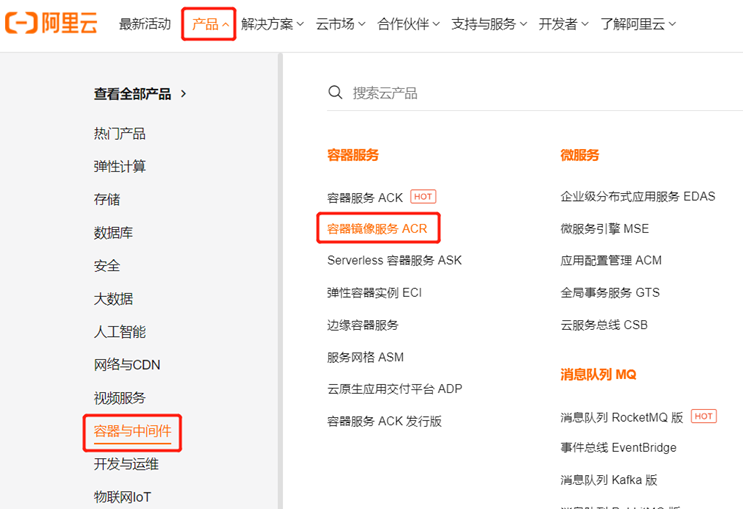743x509 pixels.
Task: Open 企业级分布式应用服务 EDAS
Action: [x=638, y=196]
